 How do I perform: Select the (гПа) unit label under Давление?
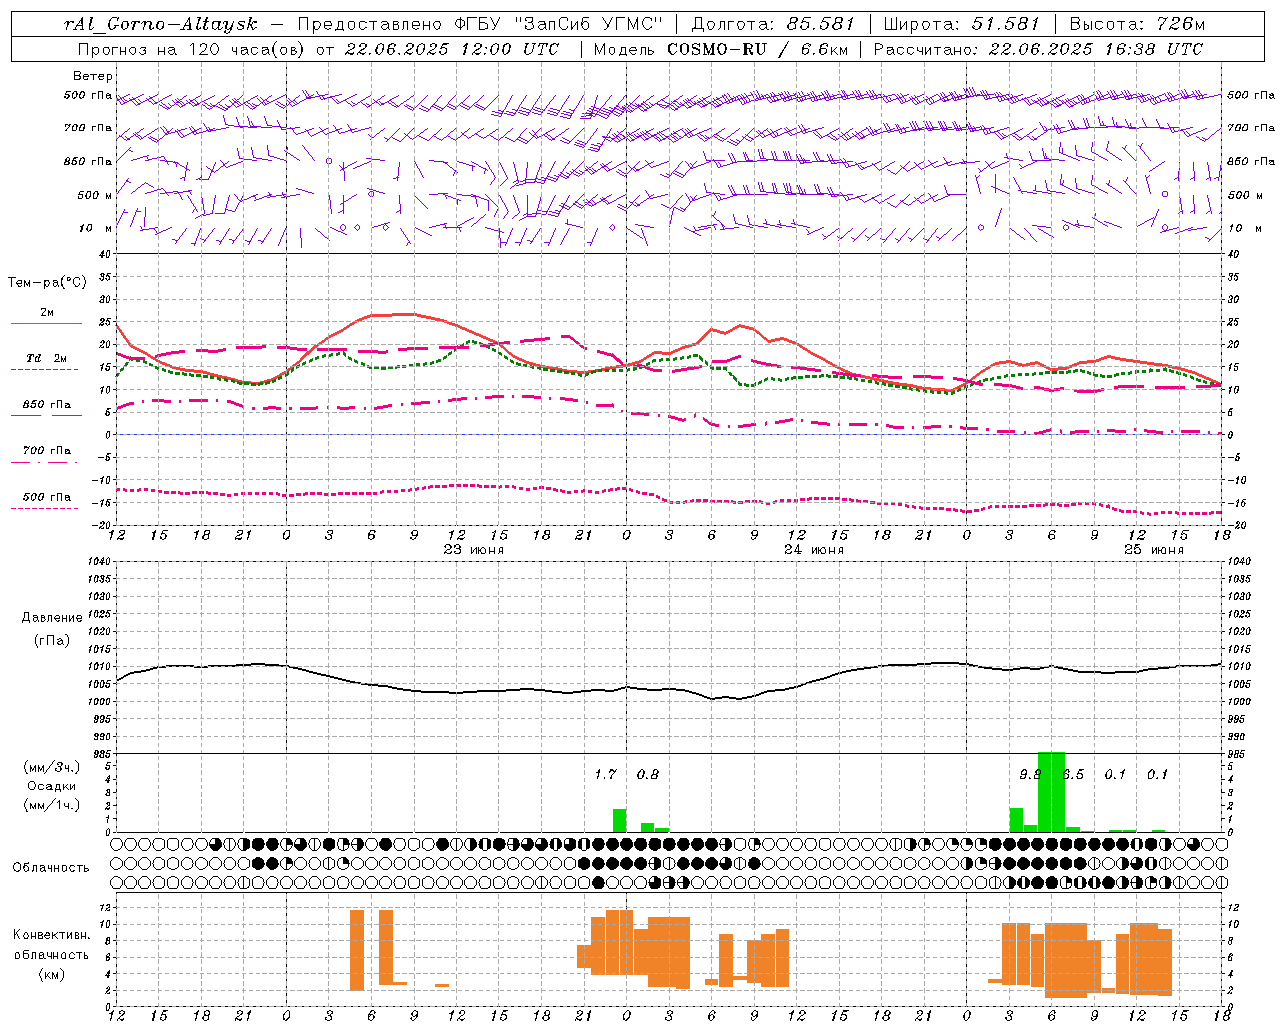pyautogui.click(x=52, y=641)
